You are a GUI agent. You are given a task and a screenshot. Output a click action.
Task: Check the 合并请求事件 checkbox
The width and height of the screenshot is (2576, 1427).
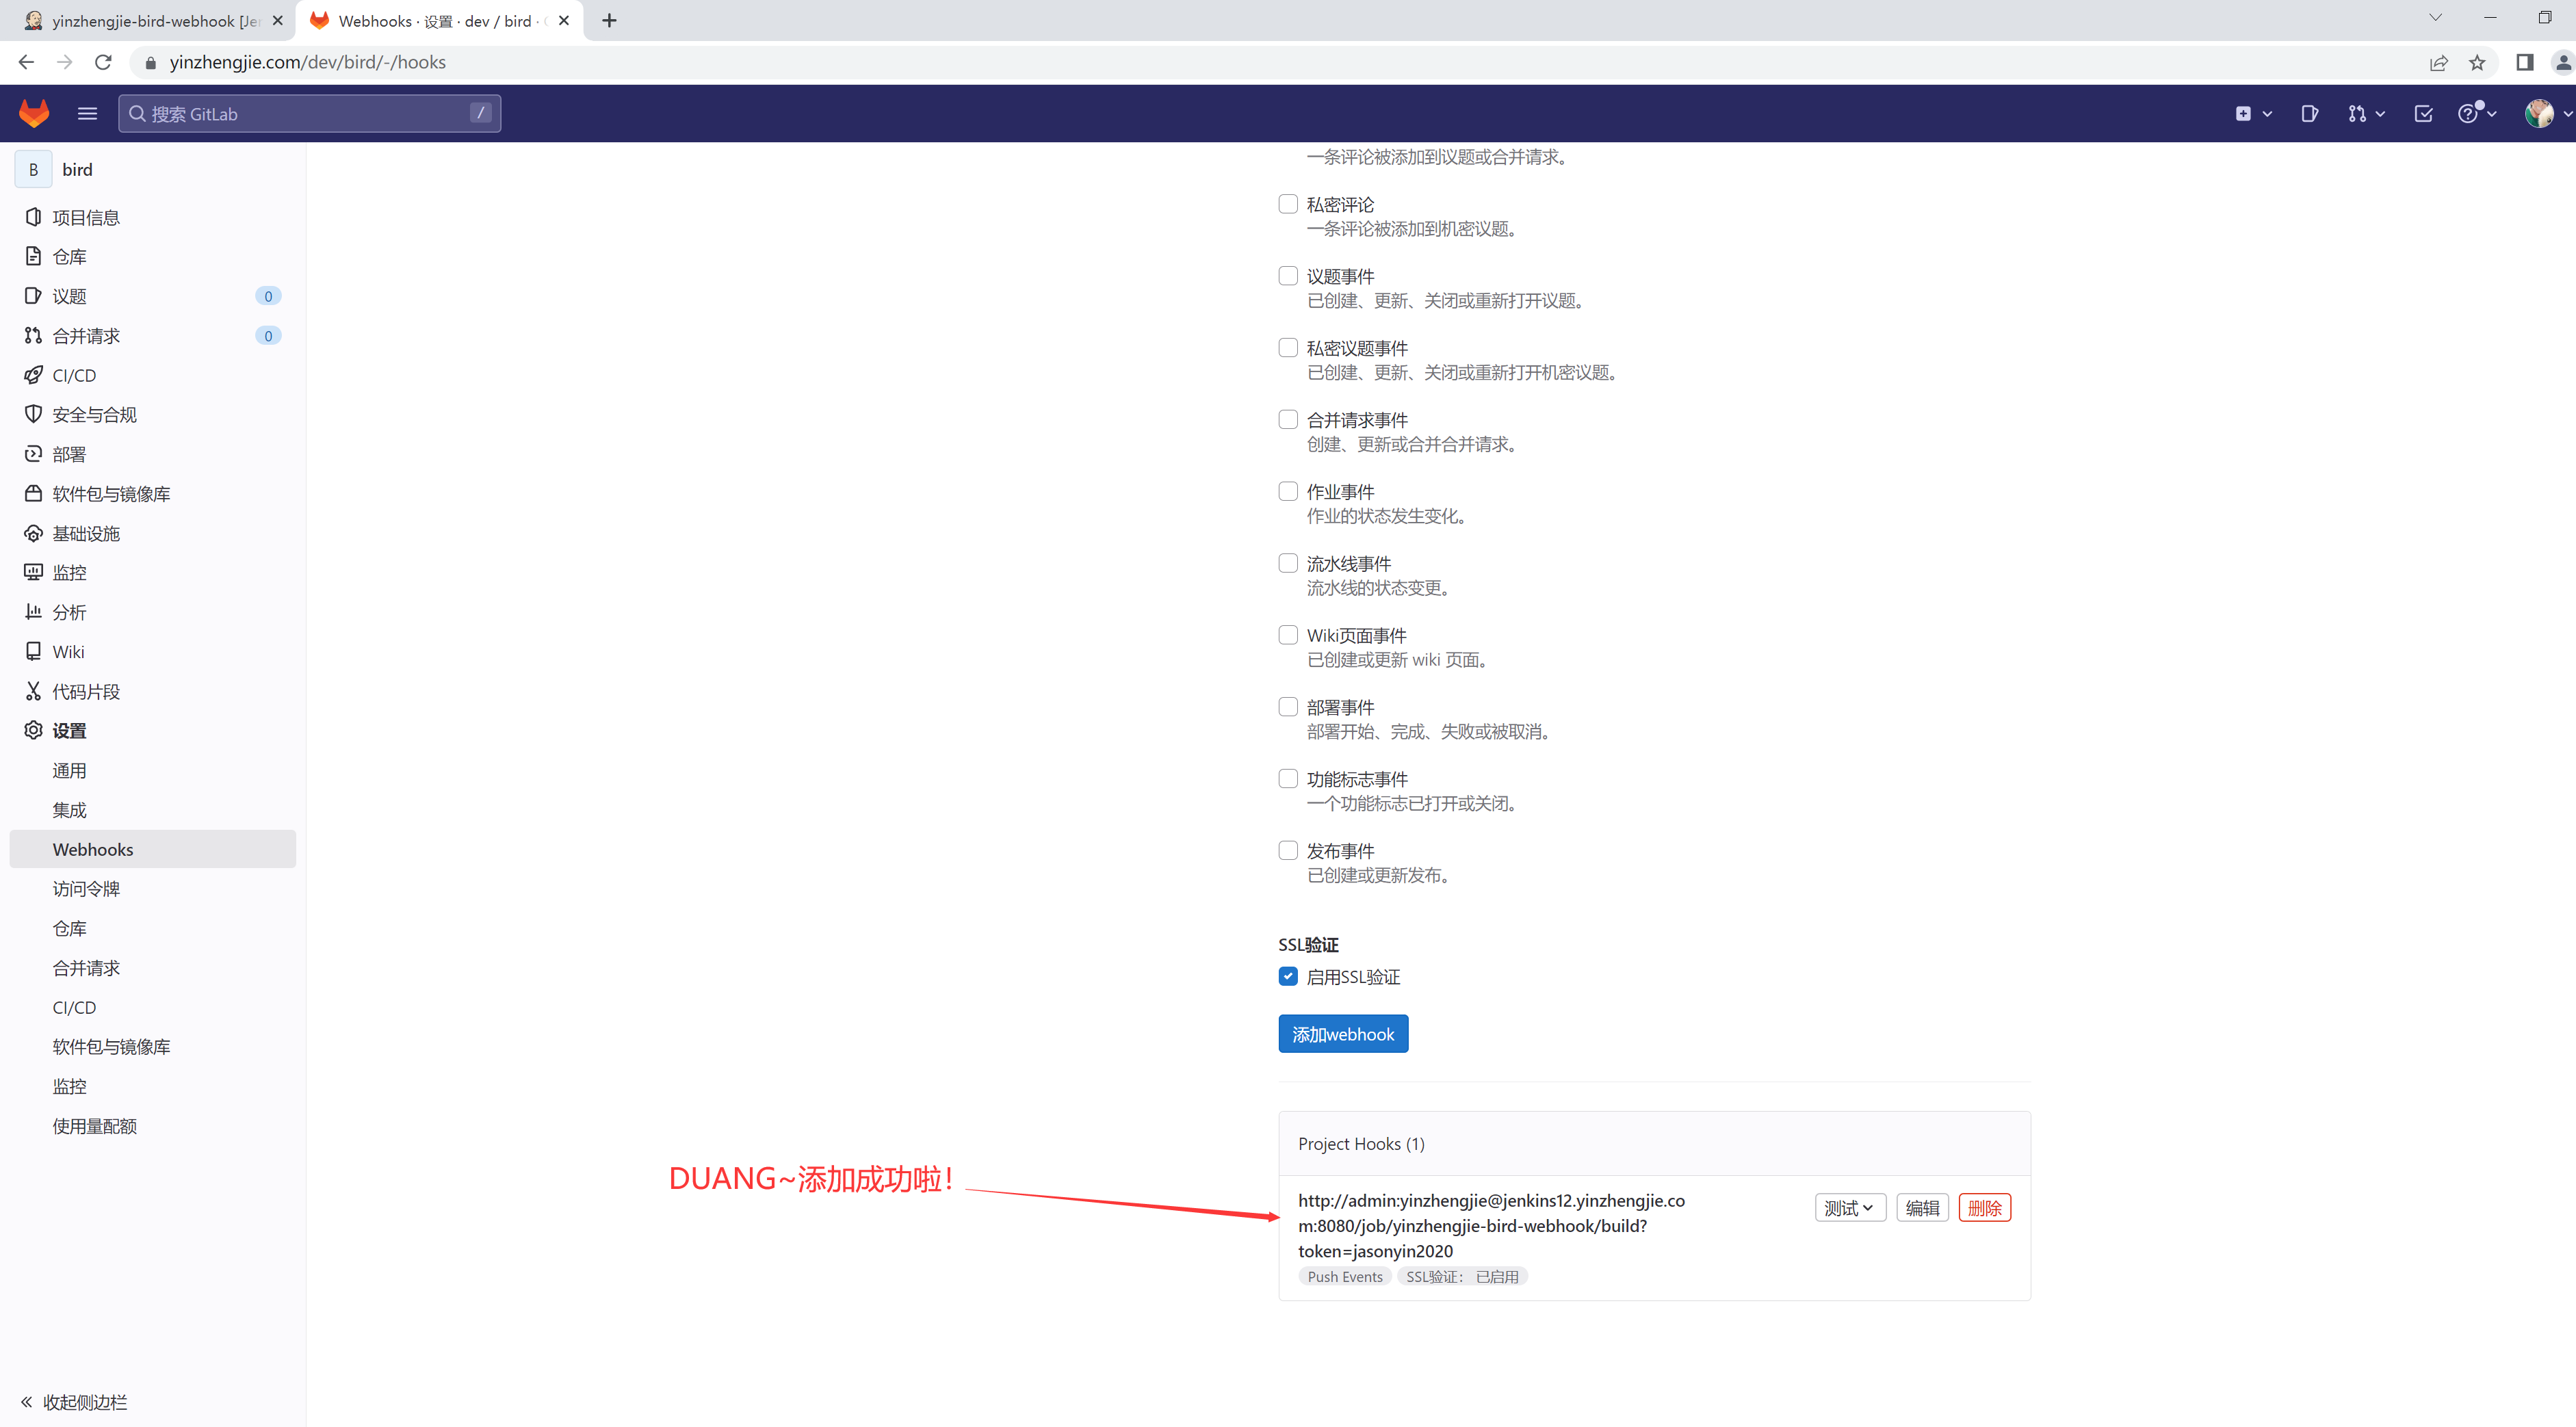click(1288, 419)
